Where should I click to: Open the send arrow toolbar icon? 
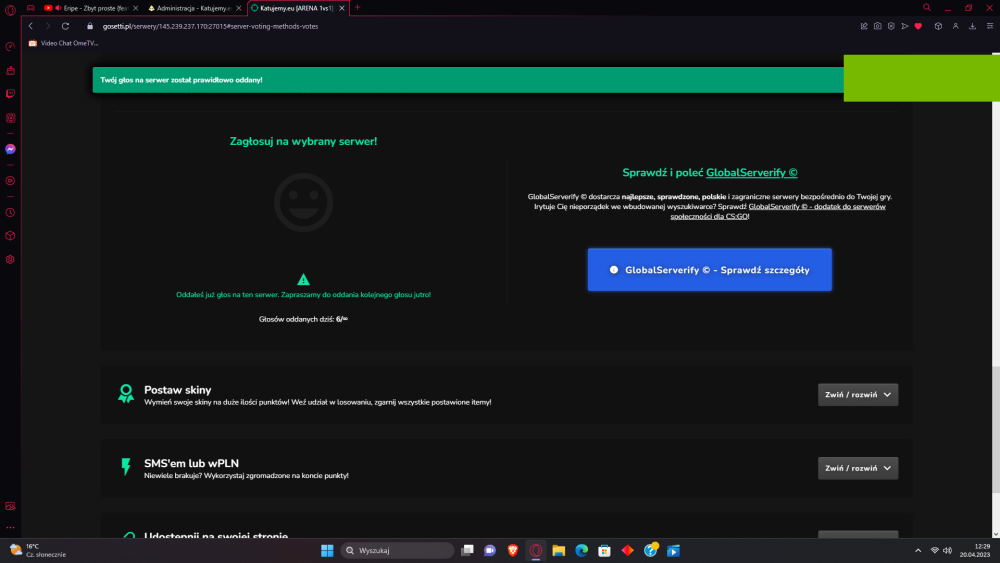tap(904, 26)
